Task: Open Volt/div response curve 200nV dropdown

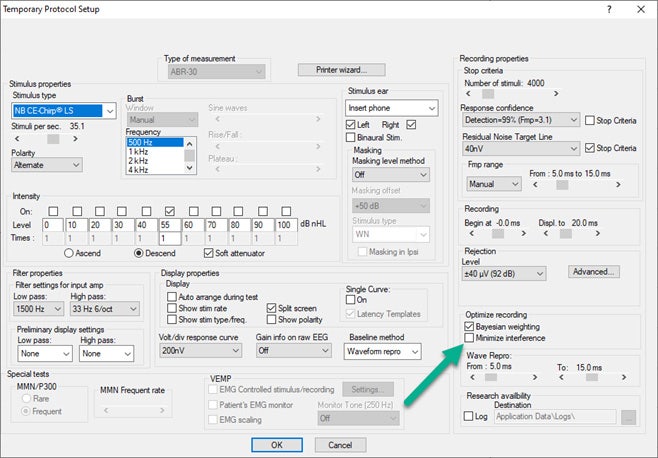Action: coord(201,351)
